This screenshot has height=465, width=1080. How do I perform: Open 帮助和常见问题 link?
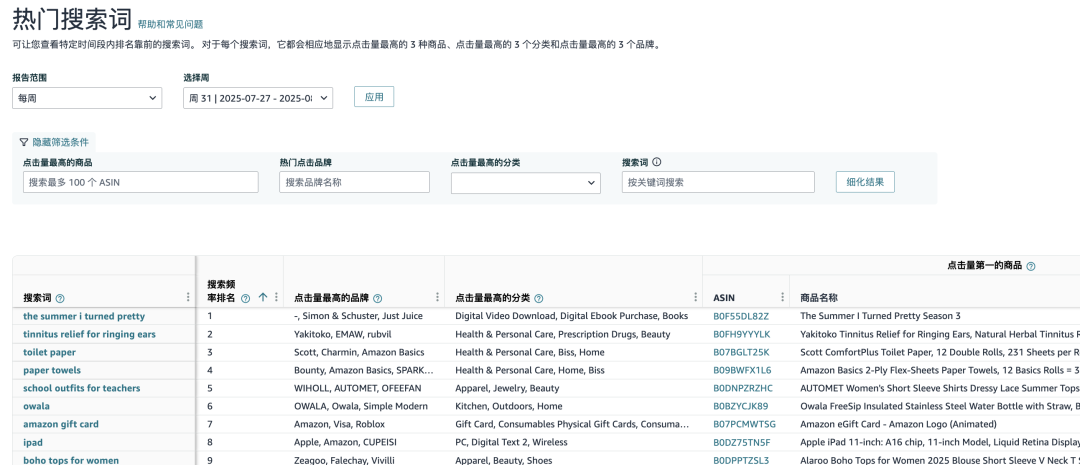point(170,24)
